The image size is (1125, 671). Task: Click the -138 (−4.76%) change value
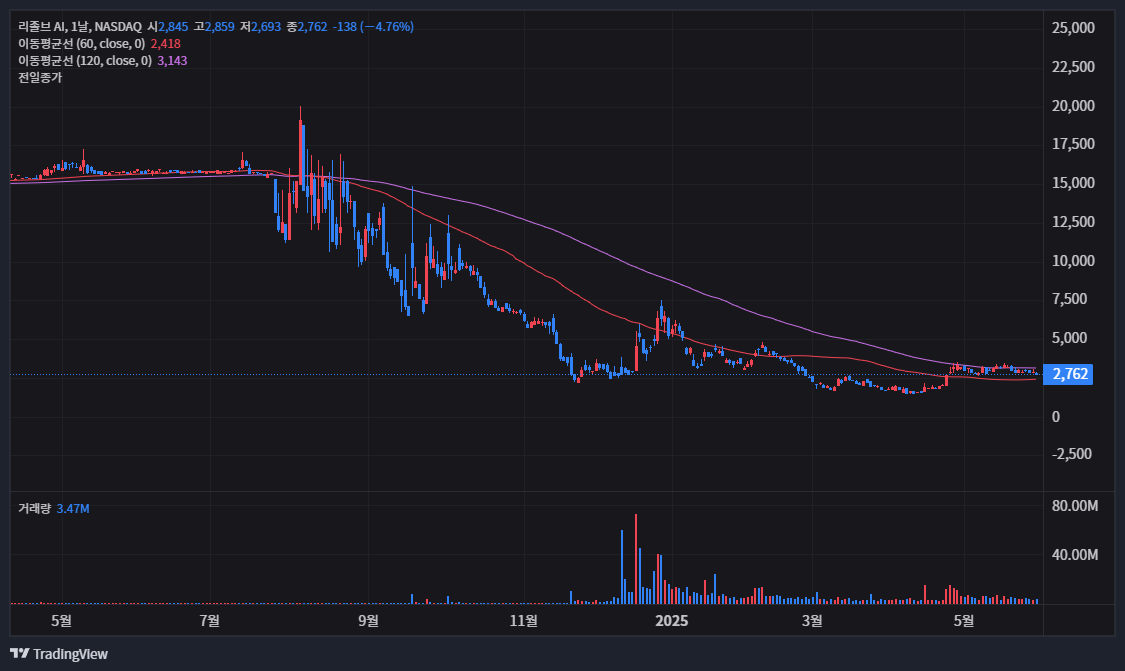point(373,27)
